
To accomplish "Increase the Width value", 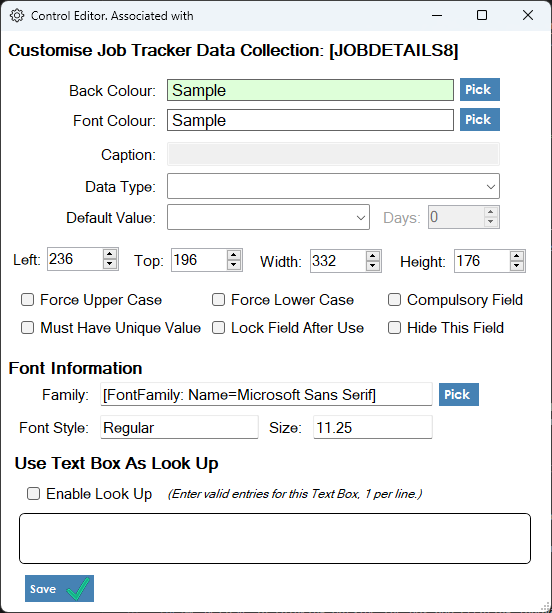I will point(373,256).
